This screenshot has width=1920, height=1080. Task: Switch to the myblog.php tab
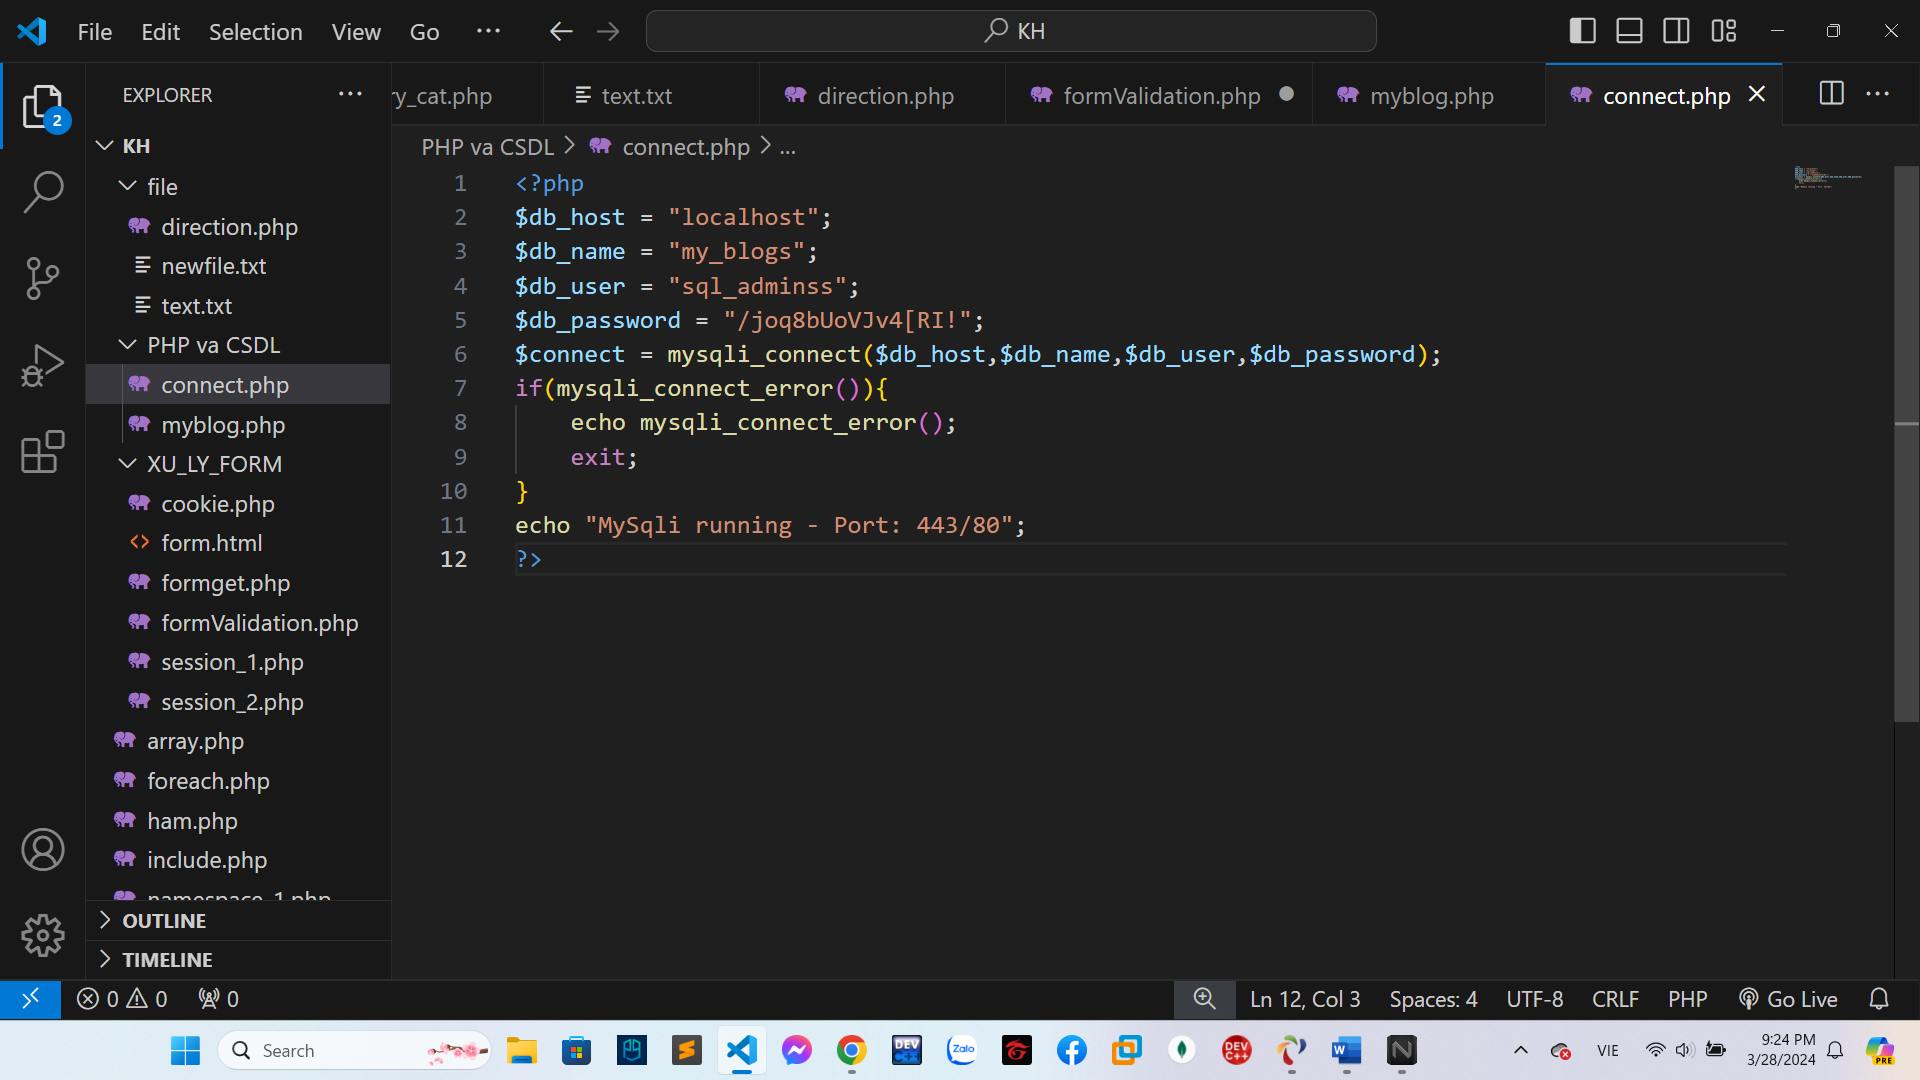1430,96
